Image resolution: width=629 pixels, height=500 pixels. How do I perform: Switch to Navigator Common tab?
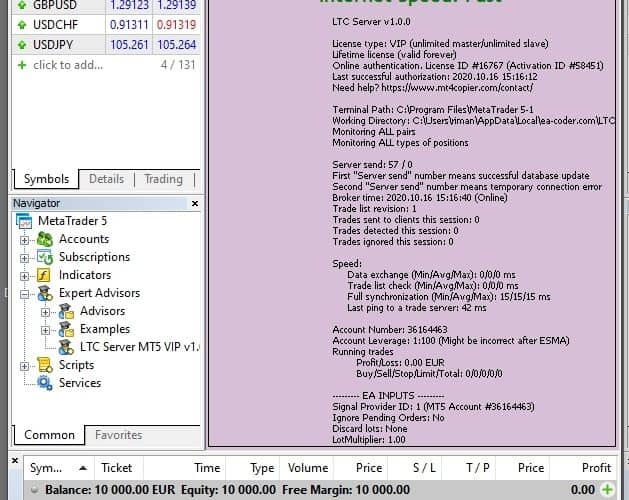point(49,435)
